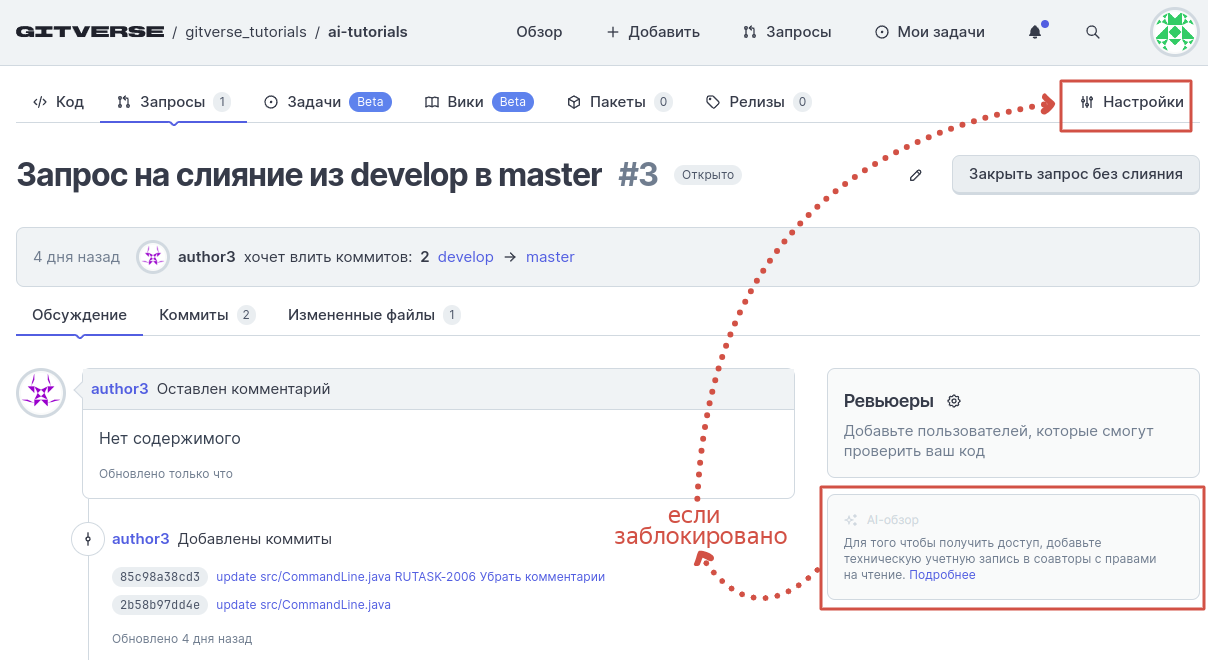Click the Обновлено только что label
Viewport: 1208px width, 660px height.
(166, 473)
